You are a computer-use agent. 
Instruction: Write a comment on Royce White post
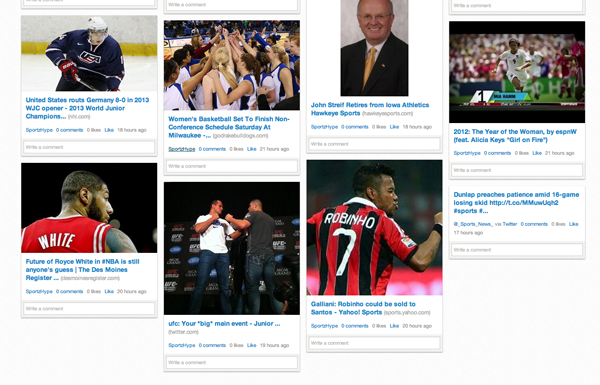89,308
